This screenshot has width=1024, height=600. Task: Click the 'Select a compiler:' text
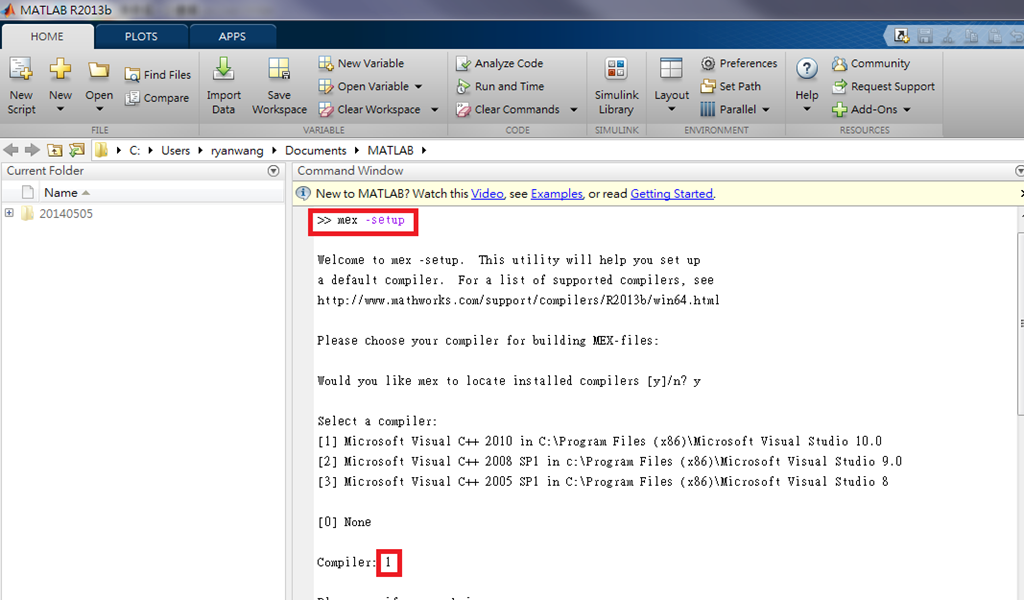pyautogui.click(x=377, y=421)
